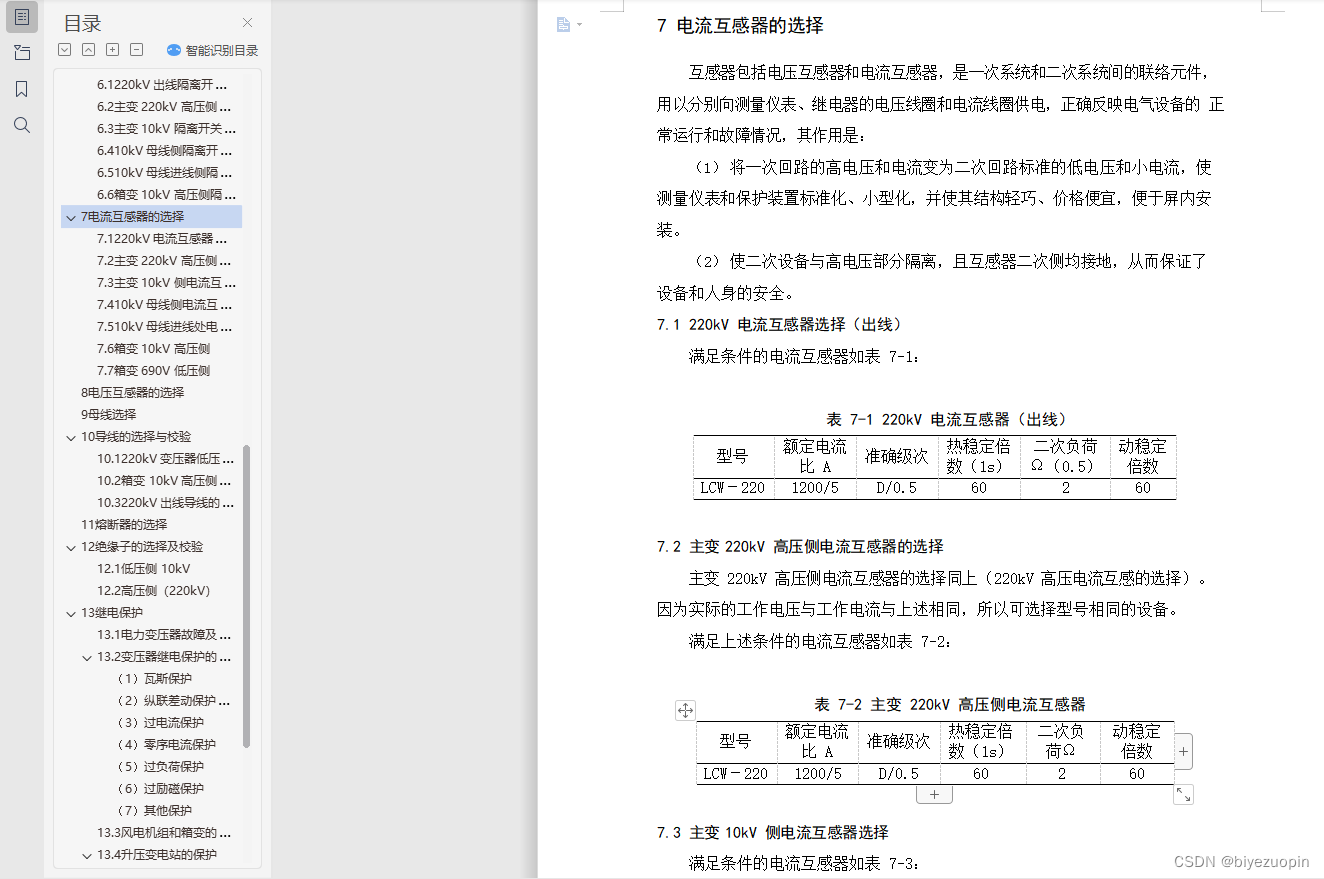Viewport: 1324px width, 879px height.
Task: Click the heading 7.3 主变 10kV 侧电流互感器选择
Action: coord(772,832)
